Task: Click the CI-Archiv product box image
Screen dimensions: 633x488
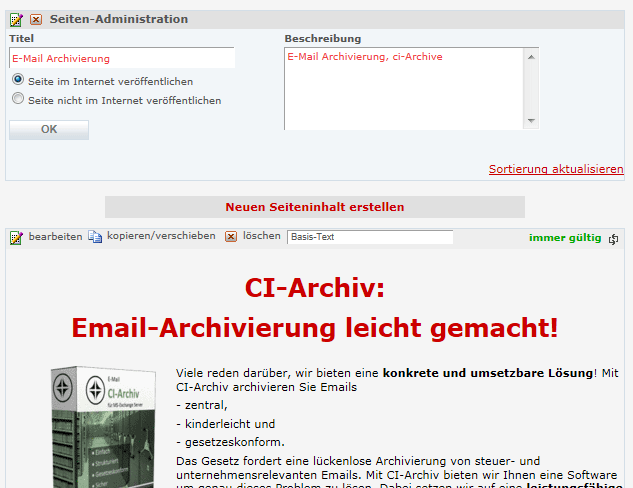Action: (104, 427)
